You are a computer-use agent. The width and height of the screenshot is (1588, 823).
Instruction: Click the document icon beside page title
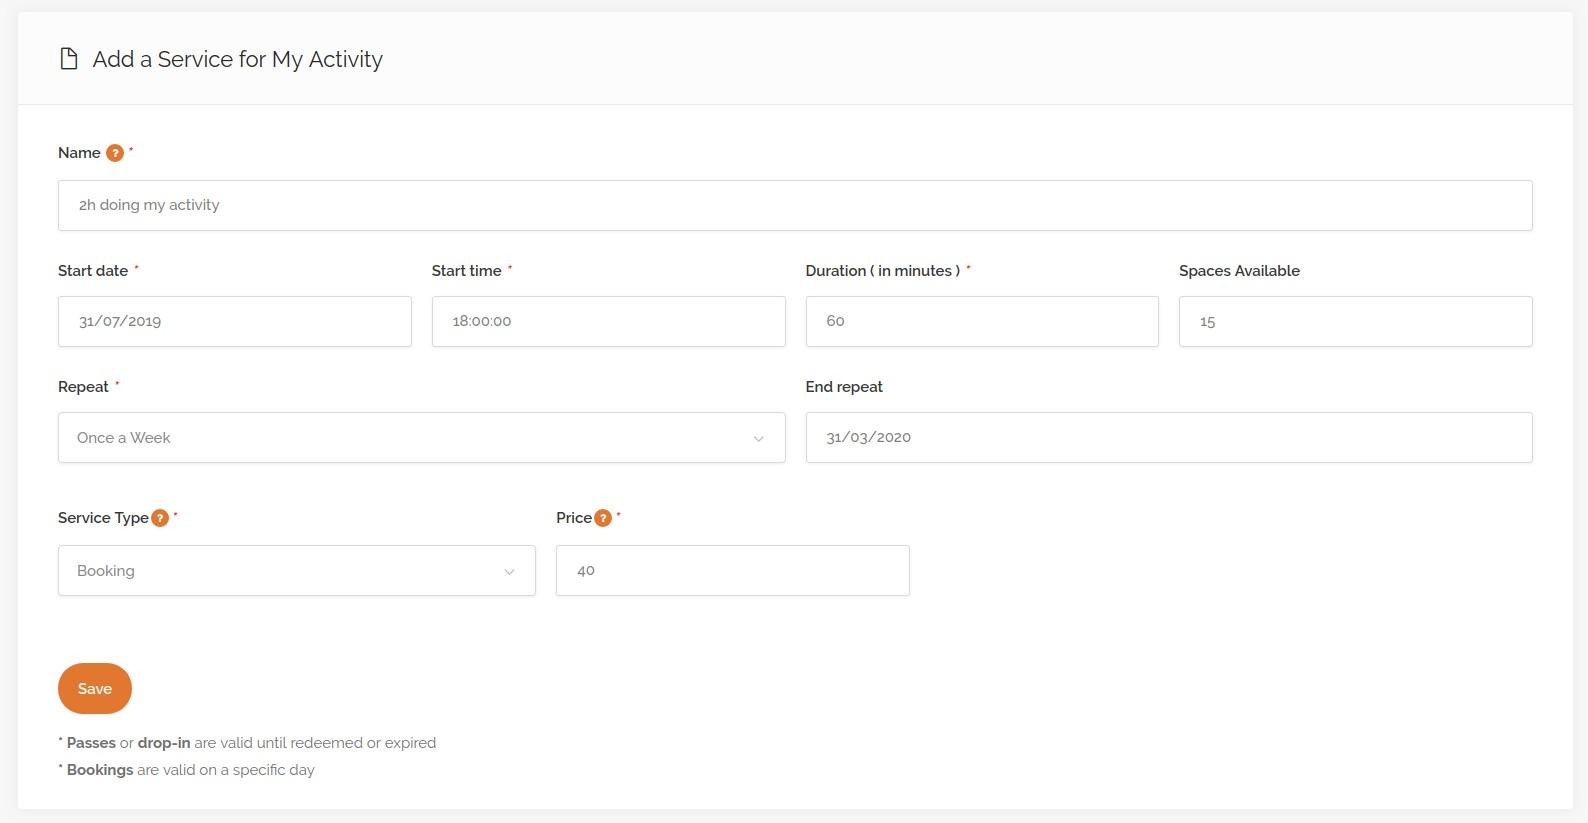[x=69, y=59]
